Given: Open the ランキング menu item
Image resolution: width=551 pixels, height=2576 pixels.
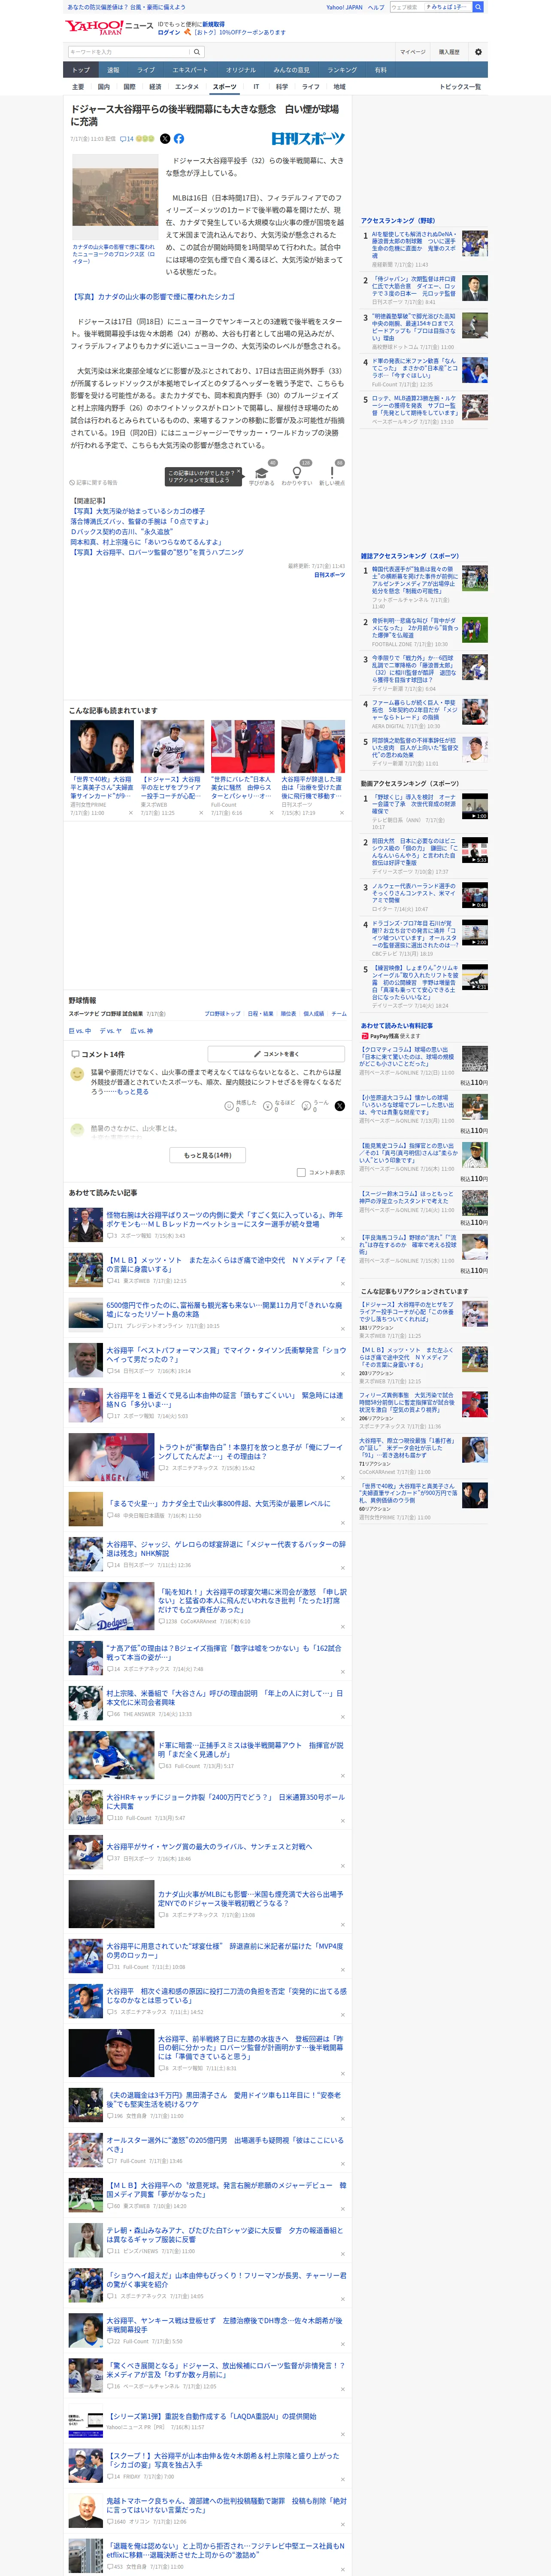Looking at the screenshot, I should coord(342,70).
